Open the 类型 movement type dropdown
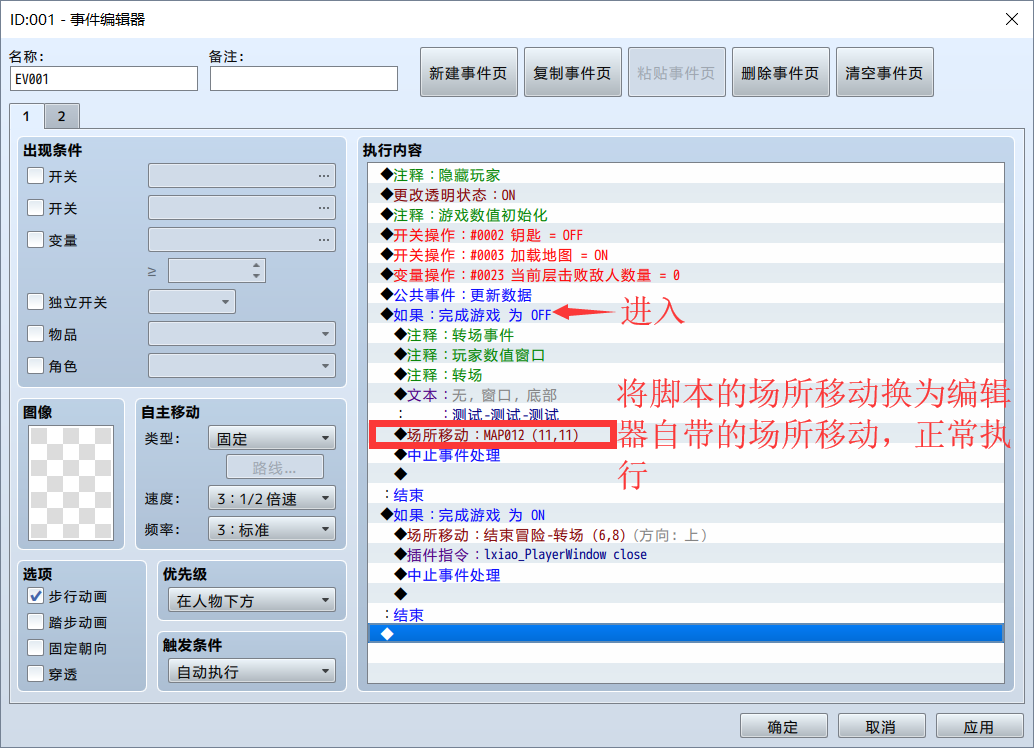This screenshot has width=1034, height=748. pyautogui.click(x=272, y=438)
